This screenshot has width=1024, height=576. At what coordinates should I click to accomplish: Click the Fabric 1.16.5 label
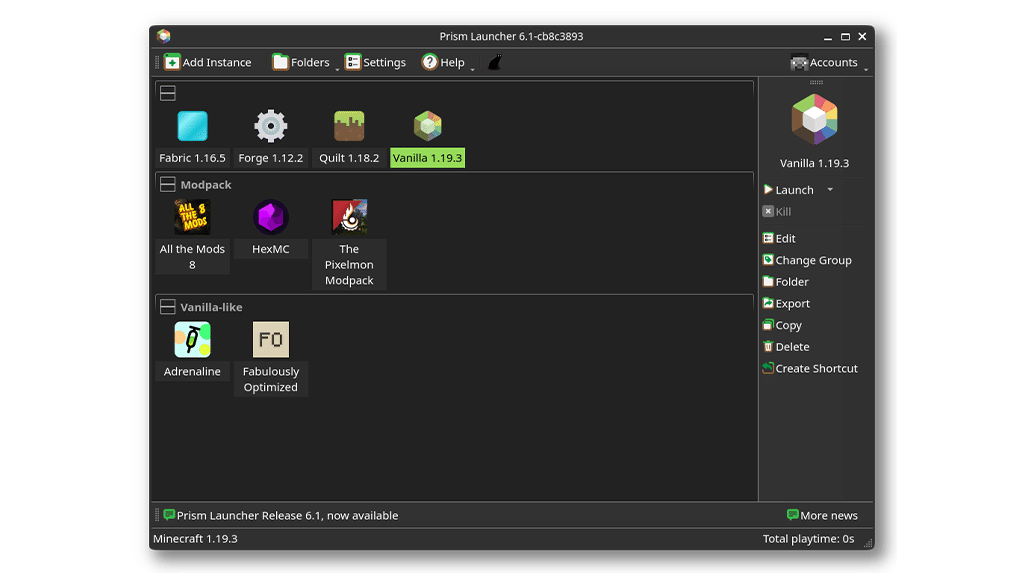192,157
